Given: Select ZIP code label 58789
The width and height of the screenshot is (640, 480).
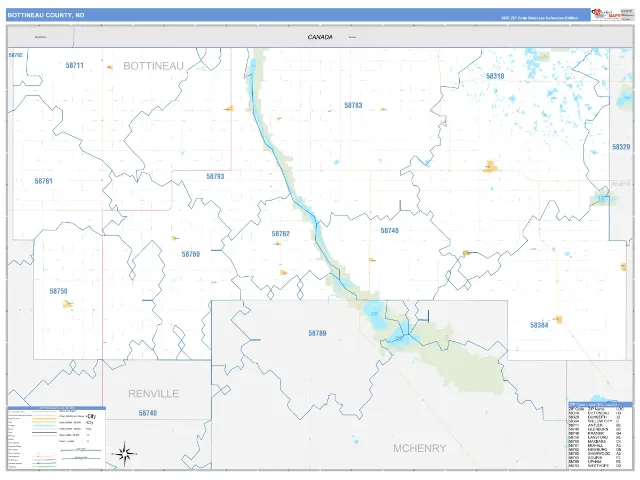Looking at the screenshot, I should tap(317, 333).
